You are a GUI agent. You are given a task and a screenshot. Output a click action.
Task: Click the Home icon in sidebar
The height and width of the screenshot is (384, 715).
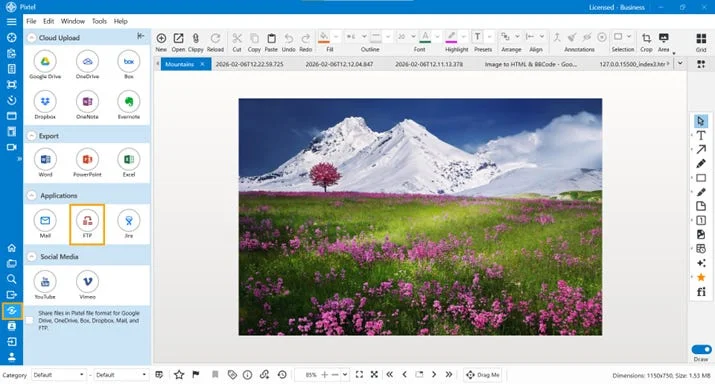[x=11, y=248]
